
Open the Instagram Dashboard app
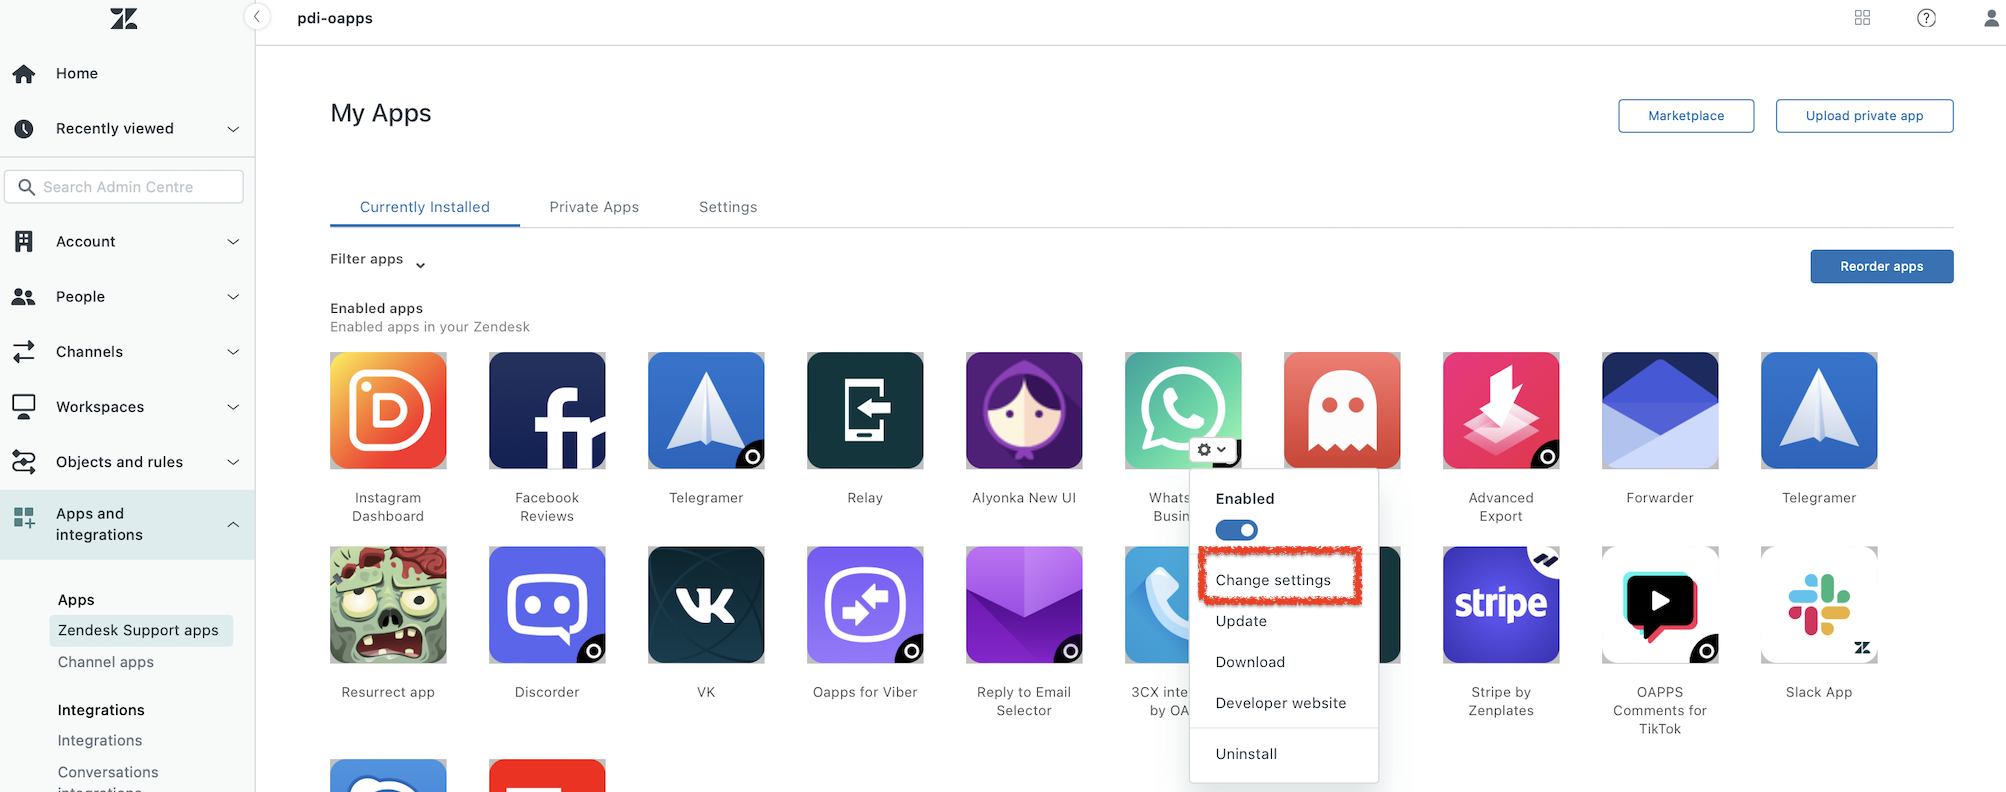388,410
